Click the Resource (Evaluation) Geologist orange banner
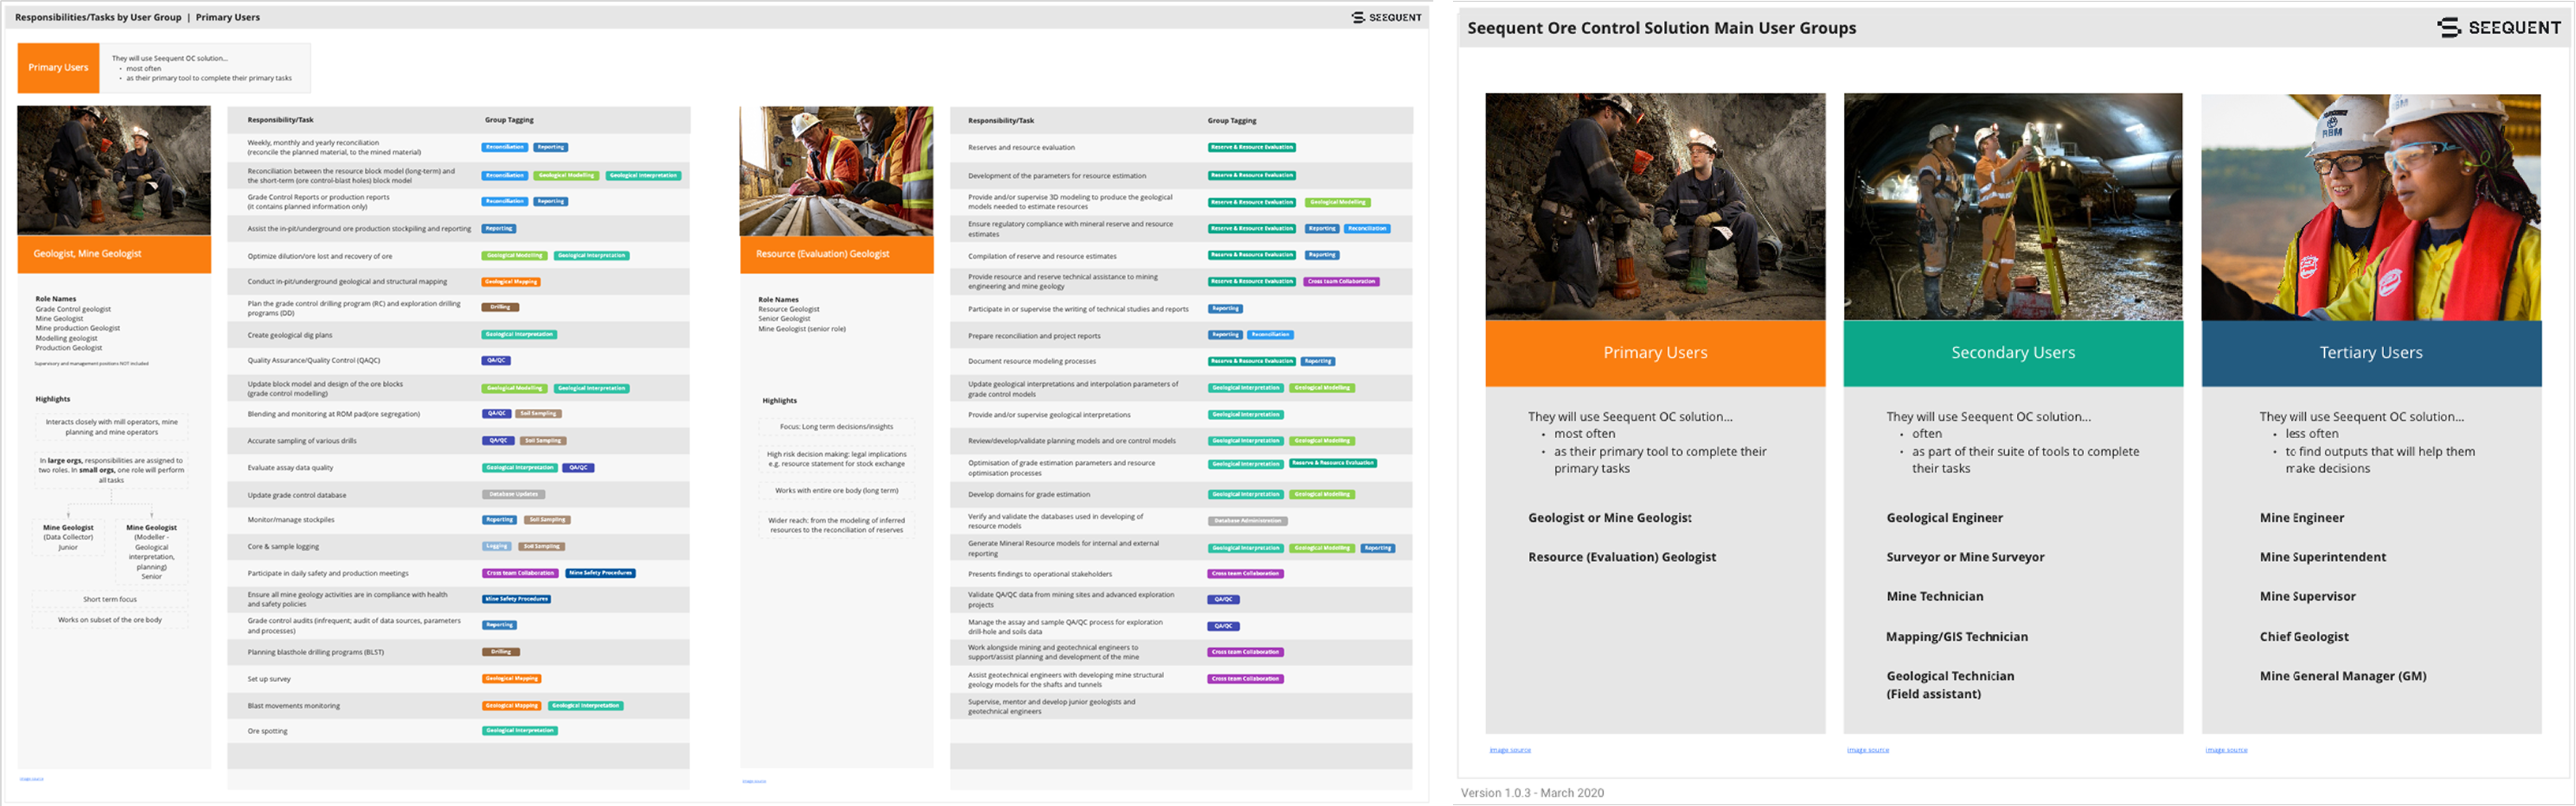This screenshot has width=2576, height=806. tap(836, 254)
